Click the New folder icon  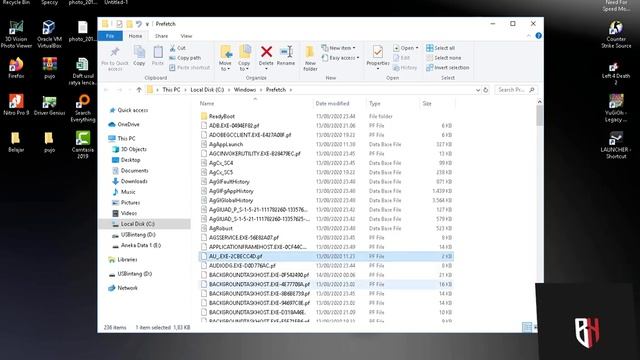(x=310, y=52)
